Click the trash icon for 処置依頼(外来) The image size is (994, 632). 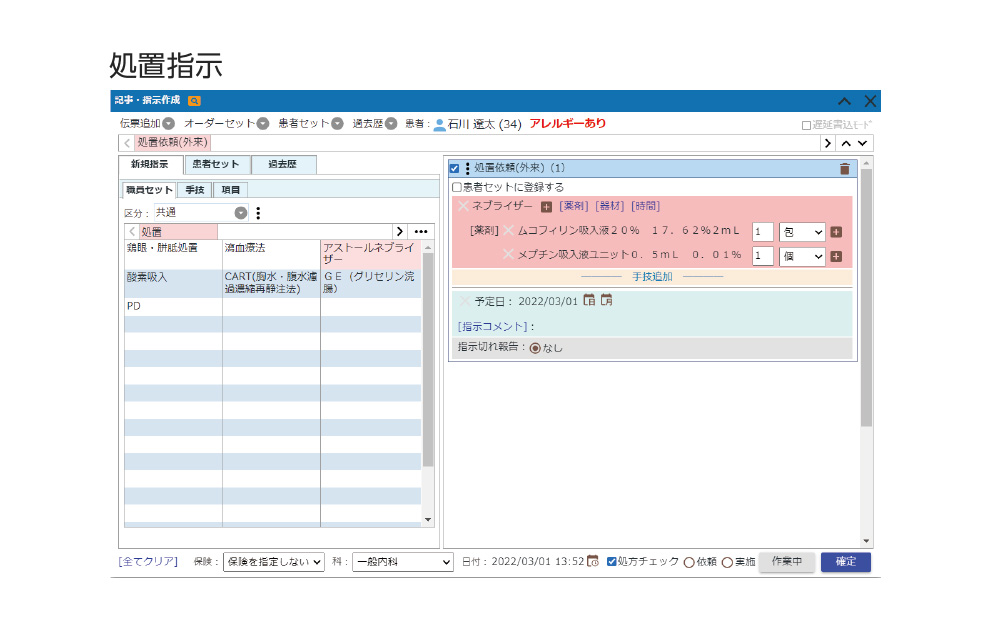coord(845,169)
